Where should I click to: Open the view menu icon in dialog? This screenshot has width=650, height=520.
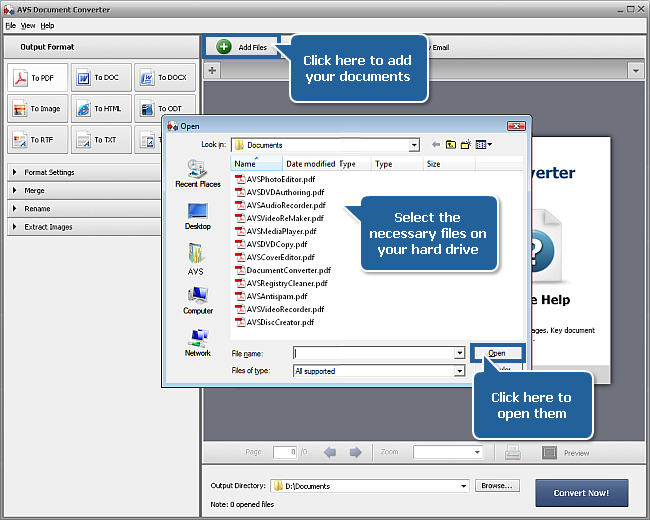click(483, 144)
